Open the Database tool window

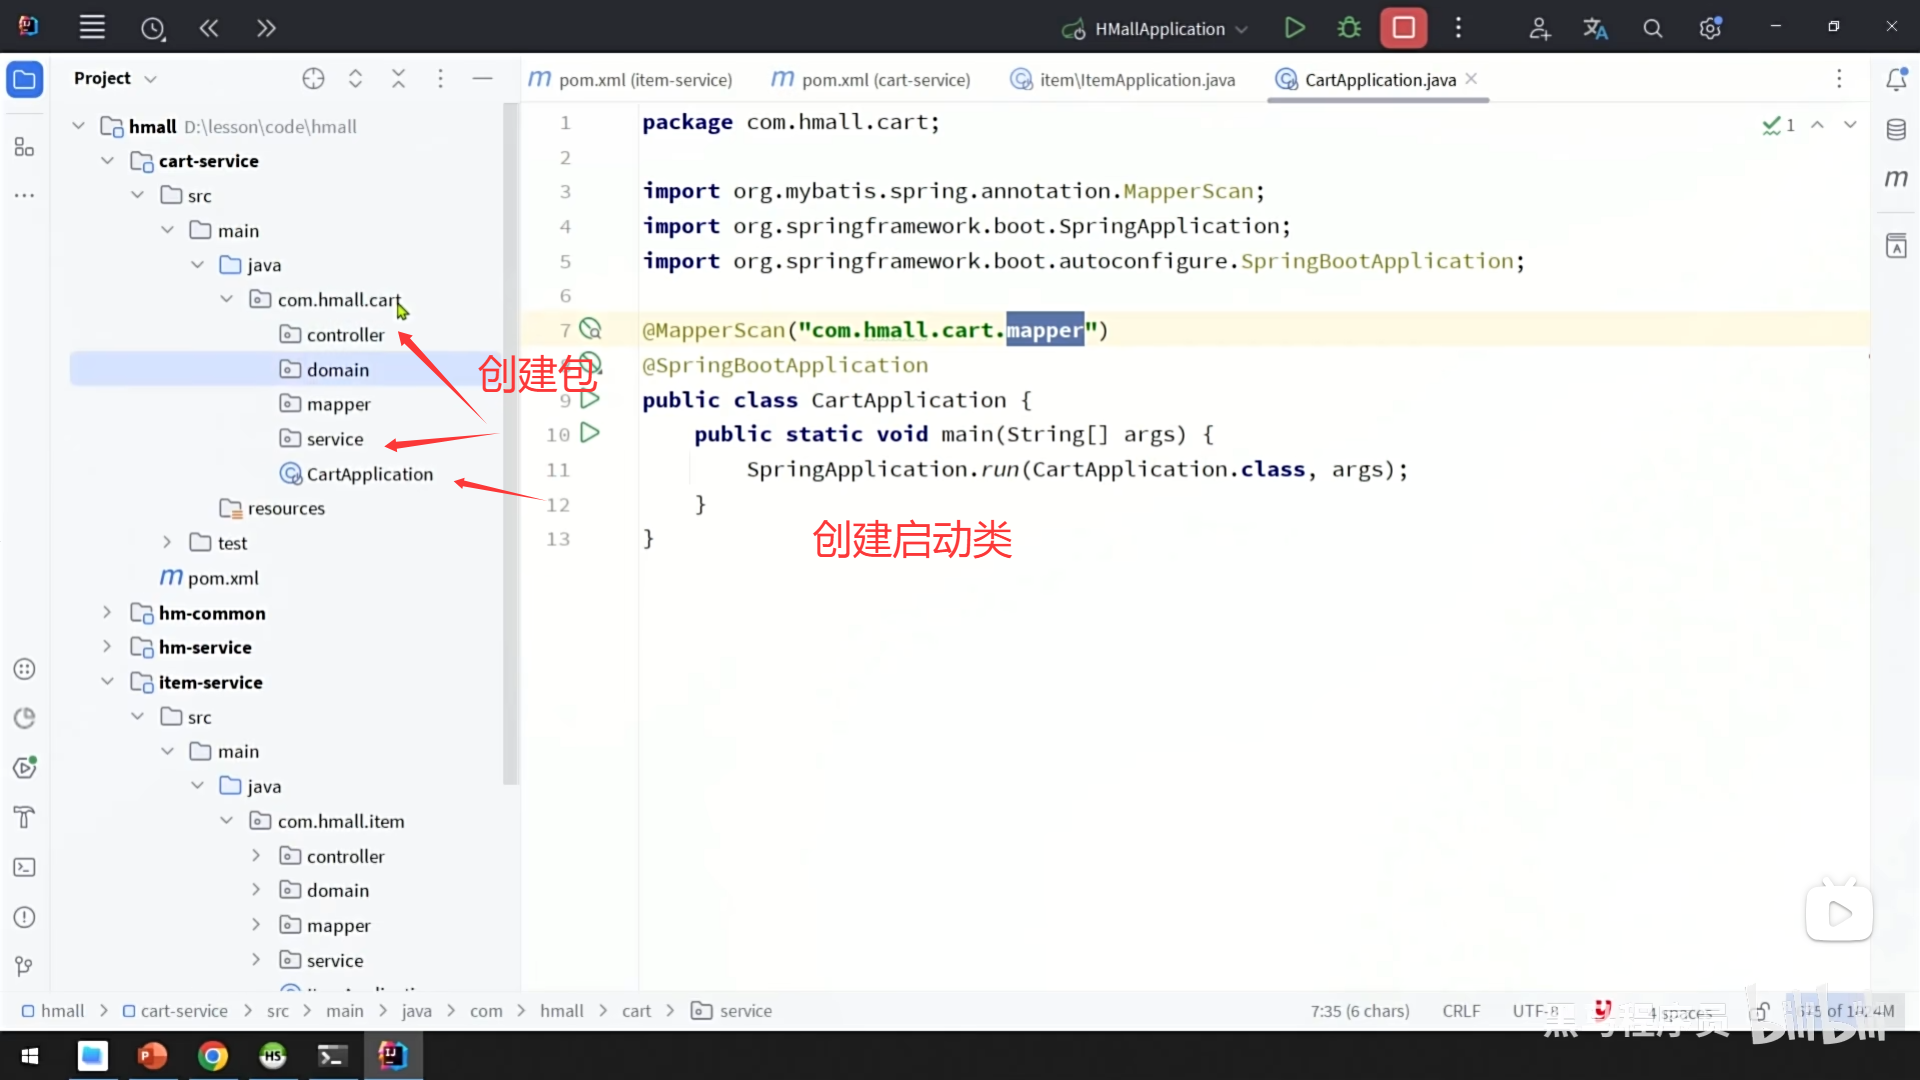tap(1896, 129)
